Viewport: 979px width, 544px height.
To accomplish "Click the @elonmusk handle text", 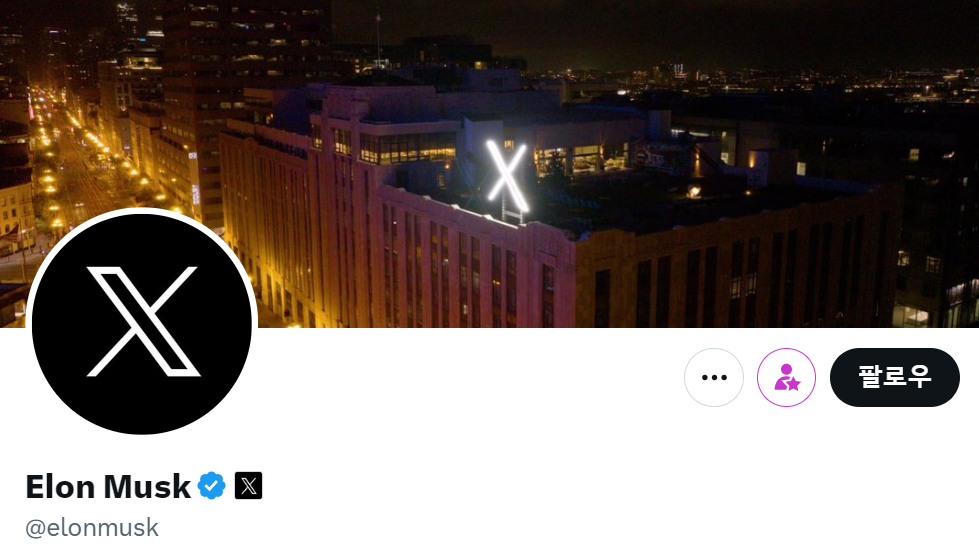I will 92,528.
